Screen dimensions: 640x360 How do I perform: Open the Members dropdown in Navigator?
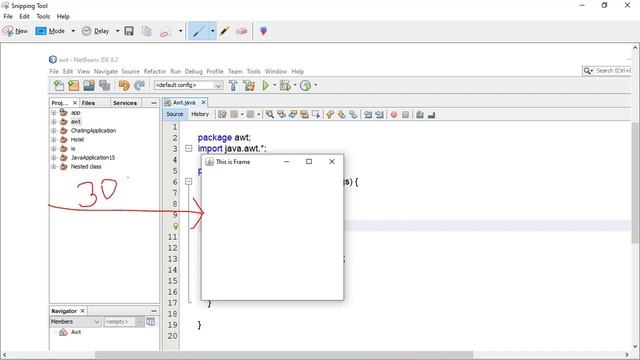75,322
